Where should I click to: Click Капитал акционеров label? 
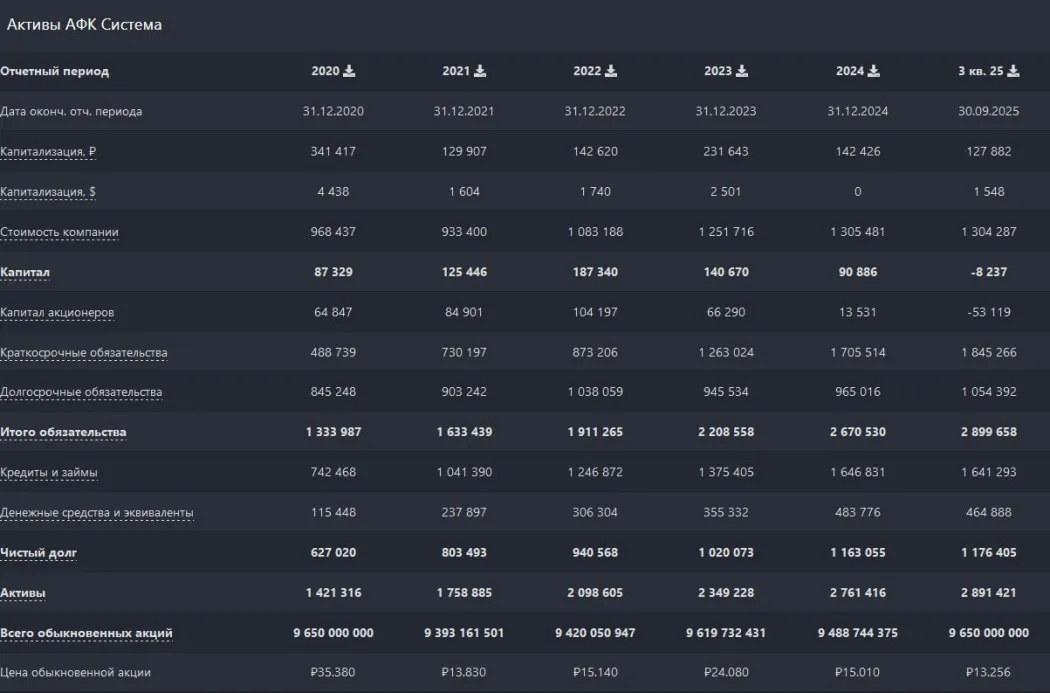click(57, 312)
